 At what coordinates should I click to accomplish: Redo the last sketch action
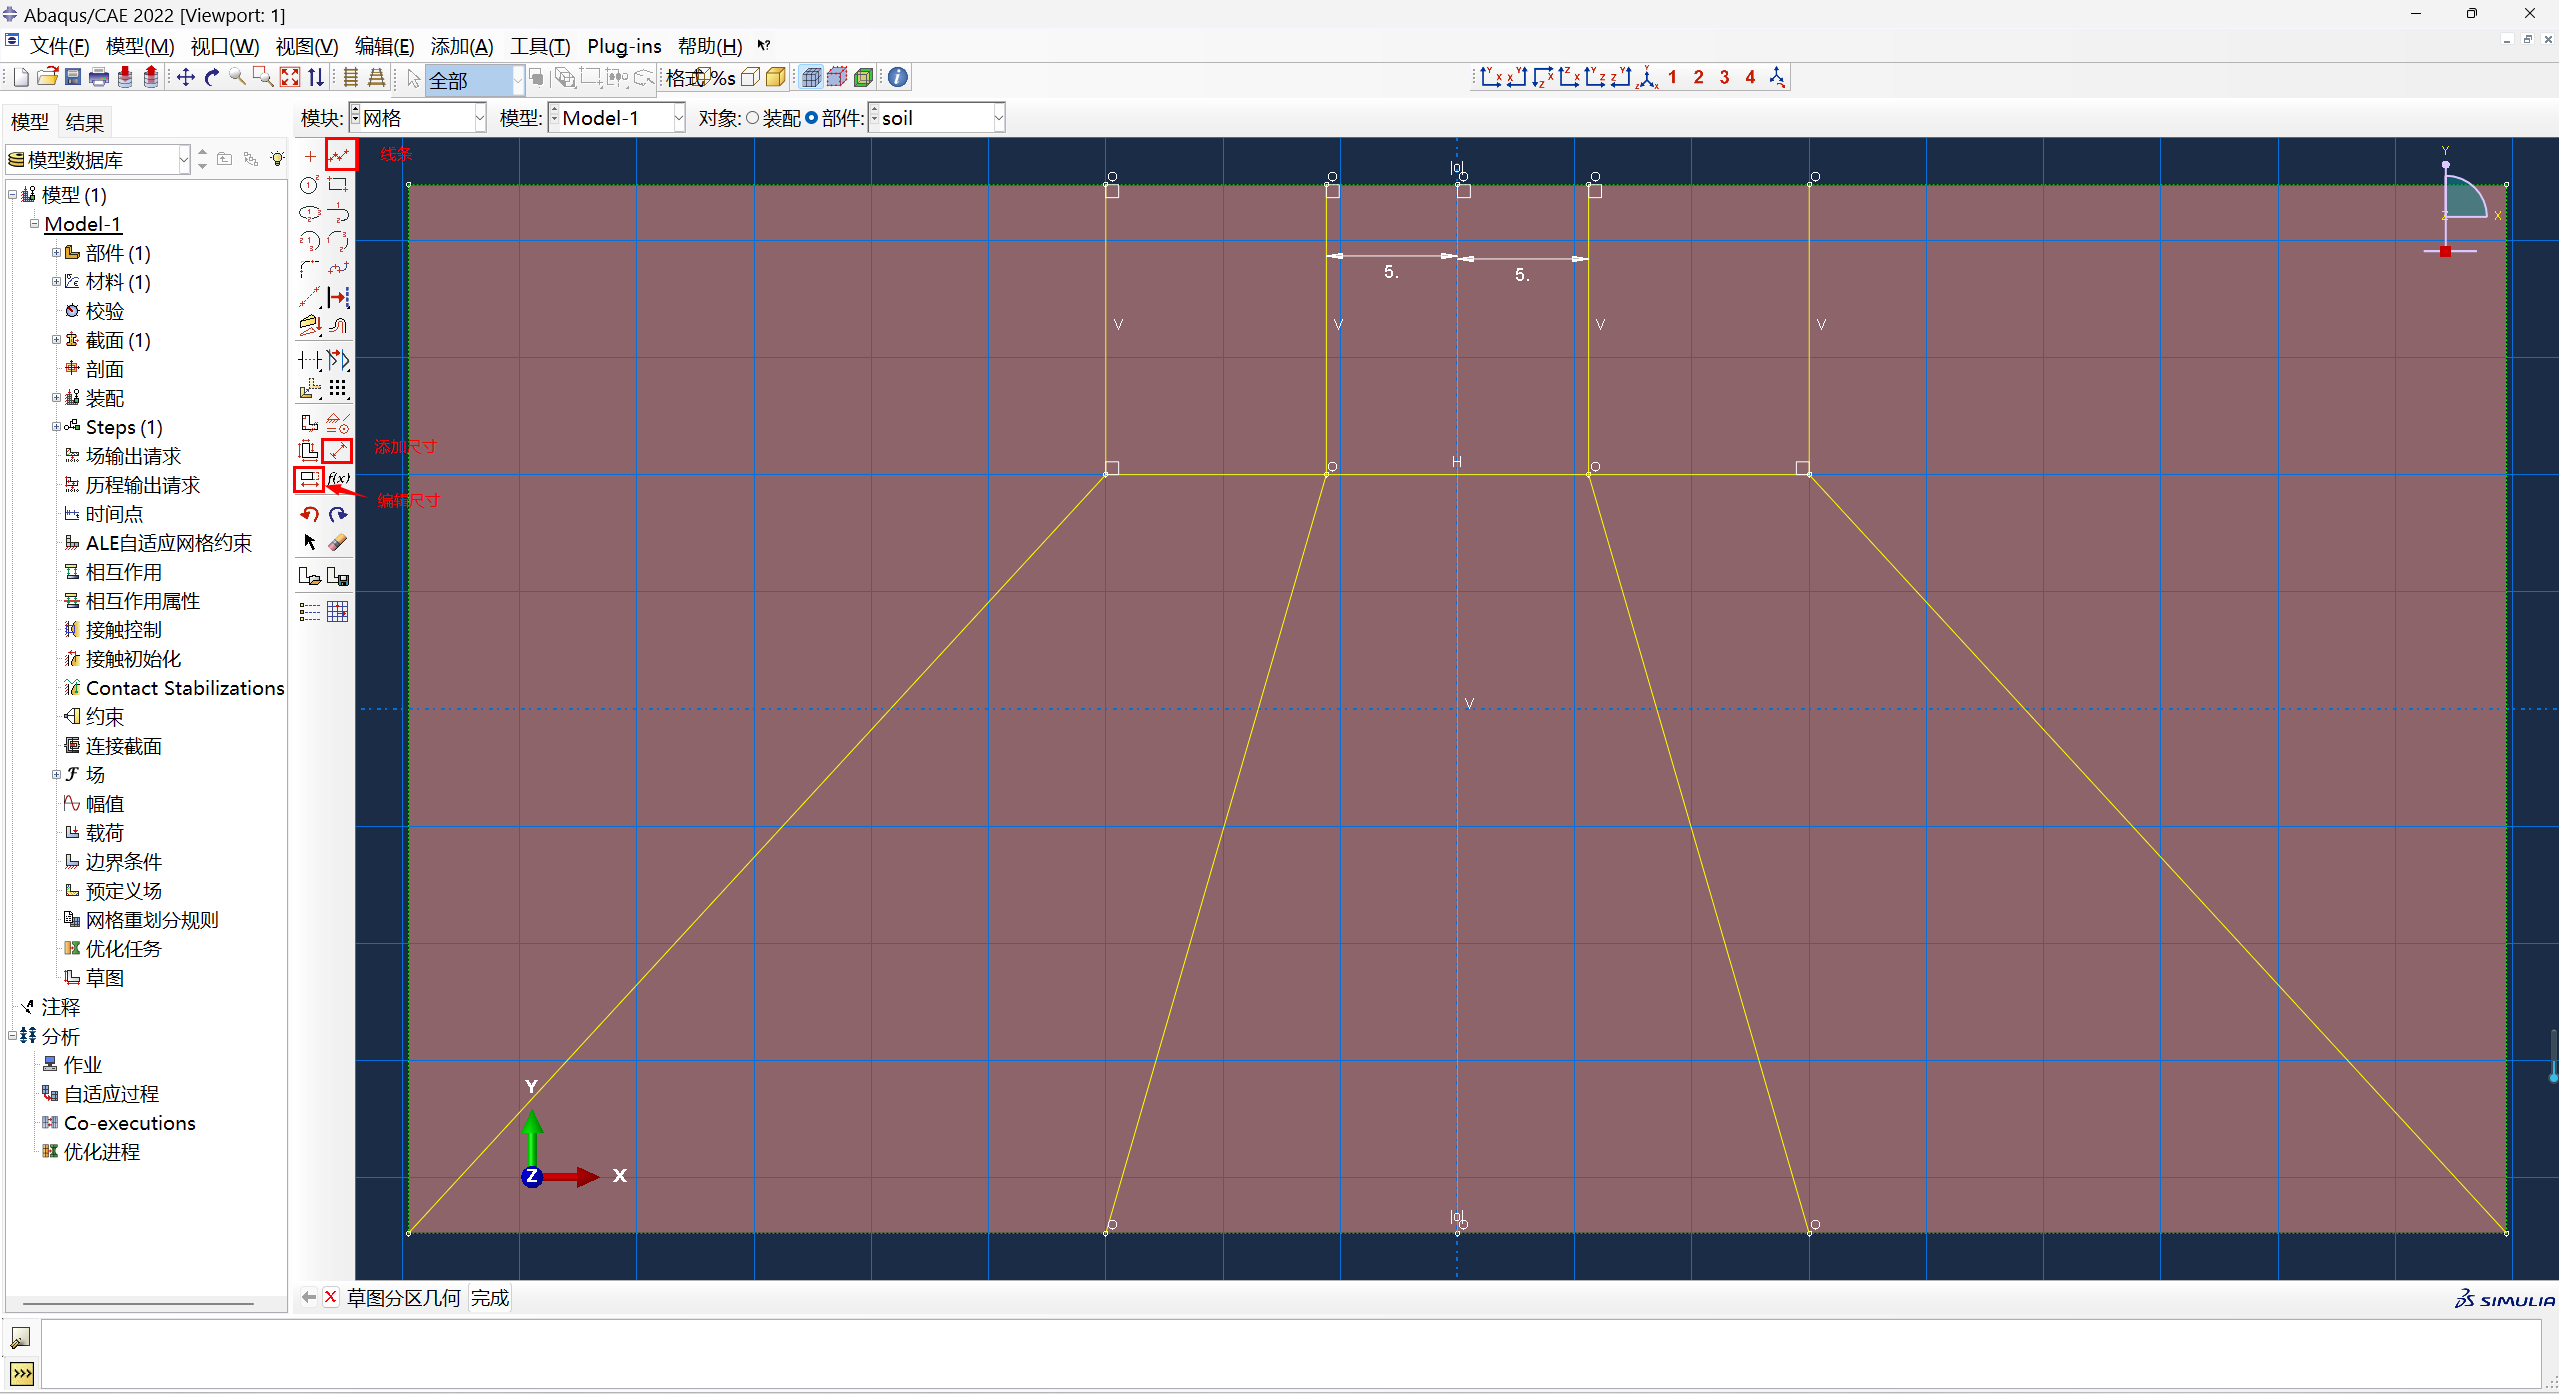(x=338, y=514)
